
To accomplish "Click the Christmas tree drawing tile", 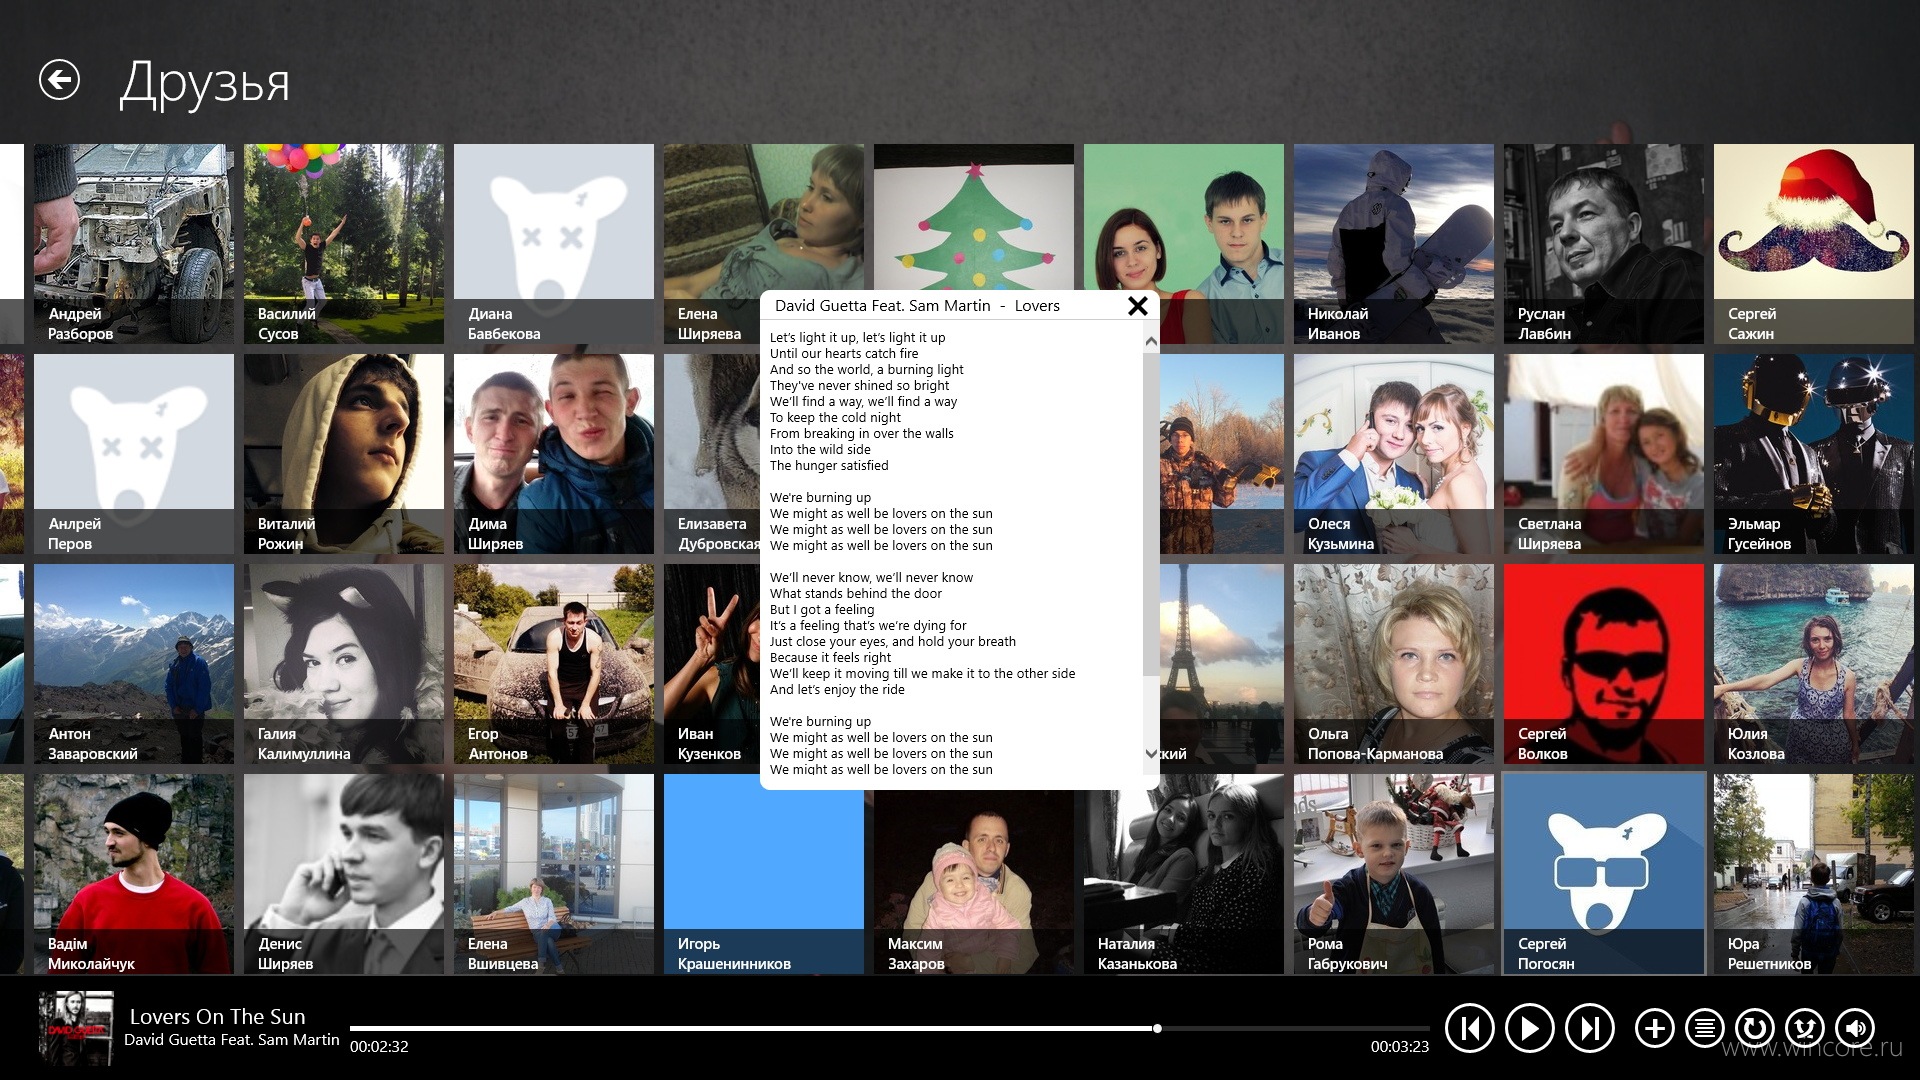I will (974, 216).
